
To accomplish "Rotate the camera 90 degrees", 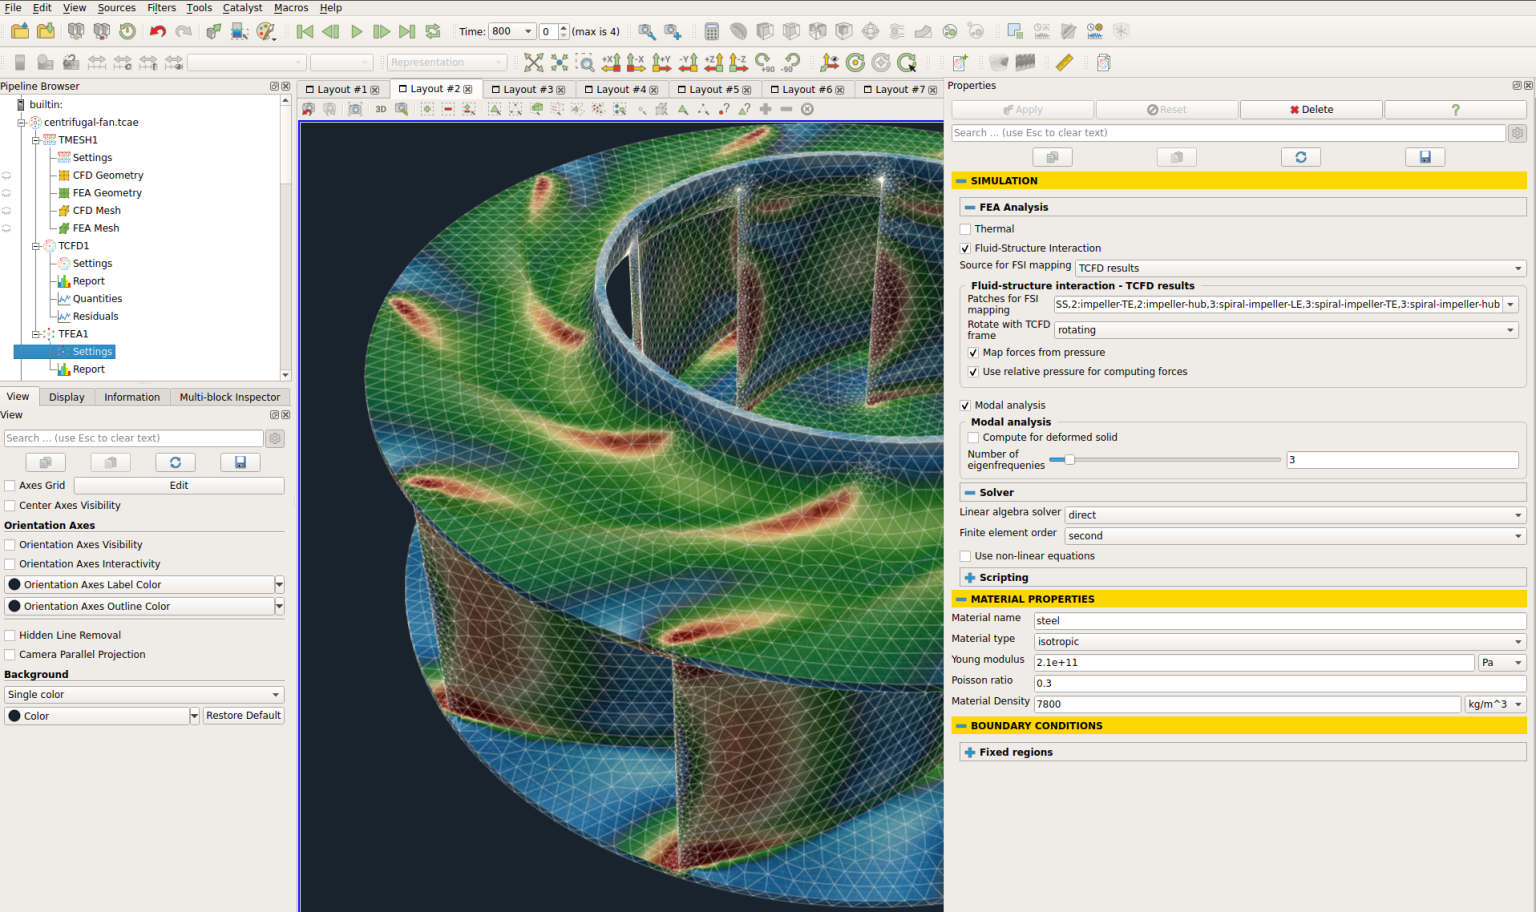I will pos(762,62).
